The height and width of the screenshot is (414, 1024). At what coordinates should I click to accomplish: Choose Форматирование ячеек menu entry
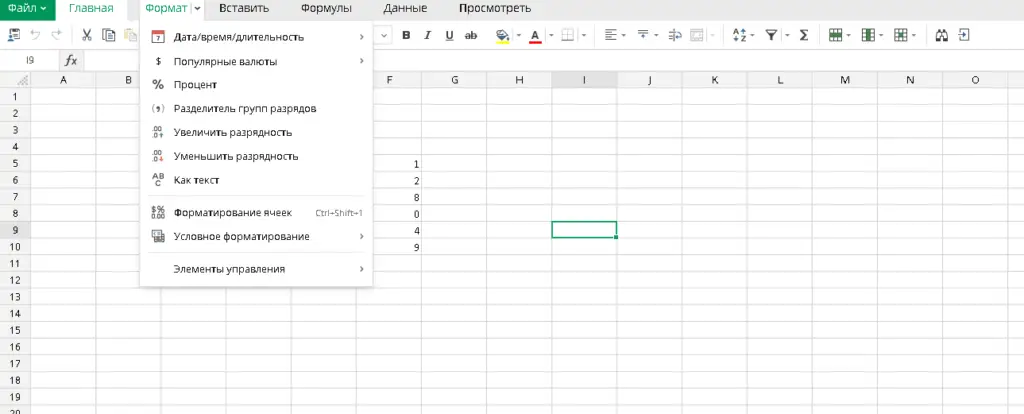232,212
